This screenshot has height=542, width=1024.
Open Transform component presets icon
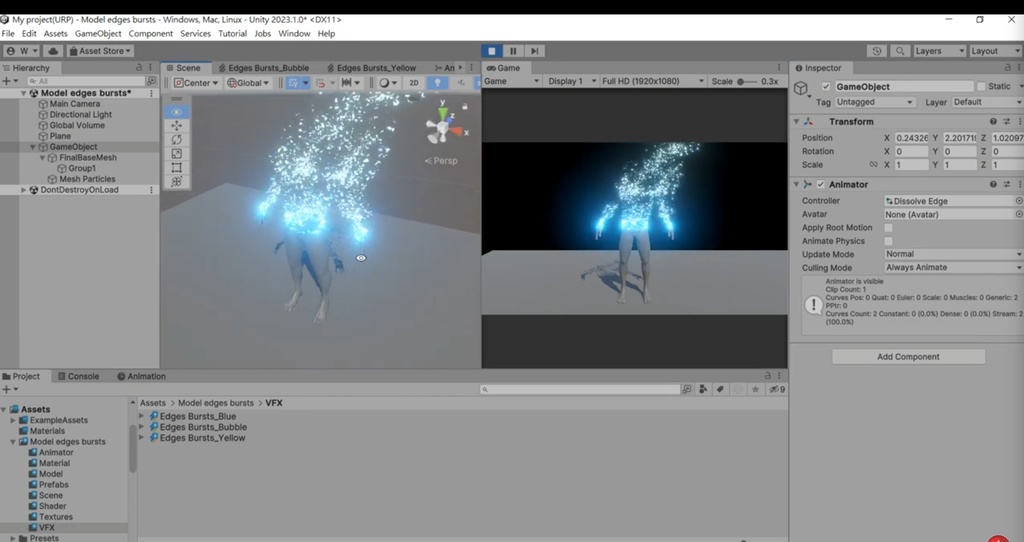[x=1006, y=121]
